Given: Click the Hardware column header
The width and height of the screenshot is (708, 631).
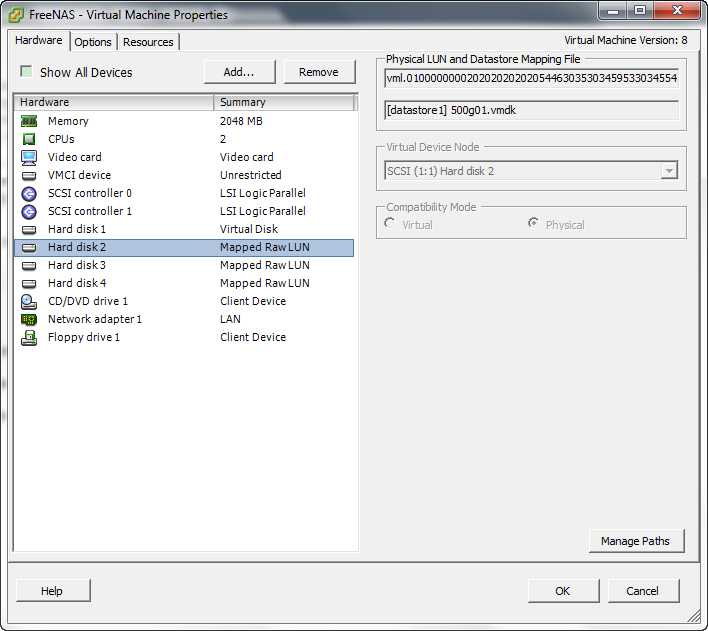Looking at the screenshot, I should (x=114, y=102).
